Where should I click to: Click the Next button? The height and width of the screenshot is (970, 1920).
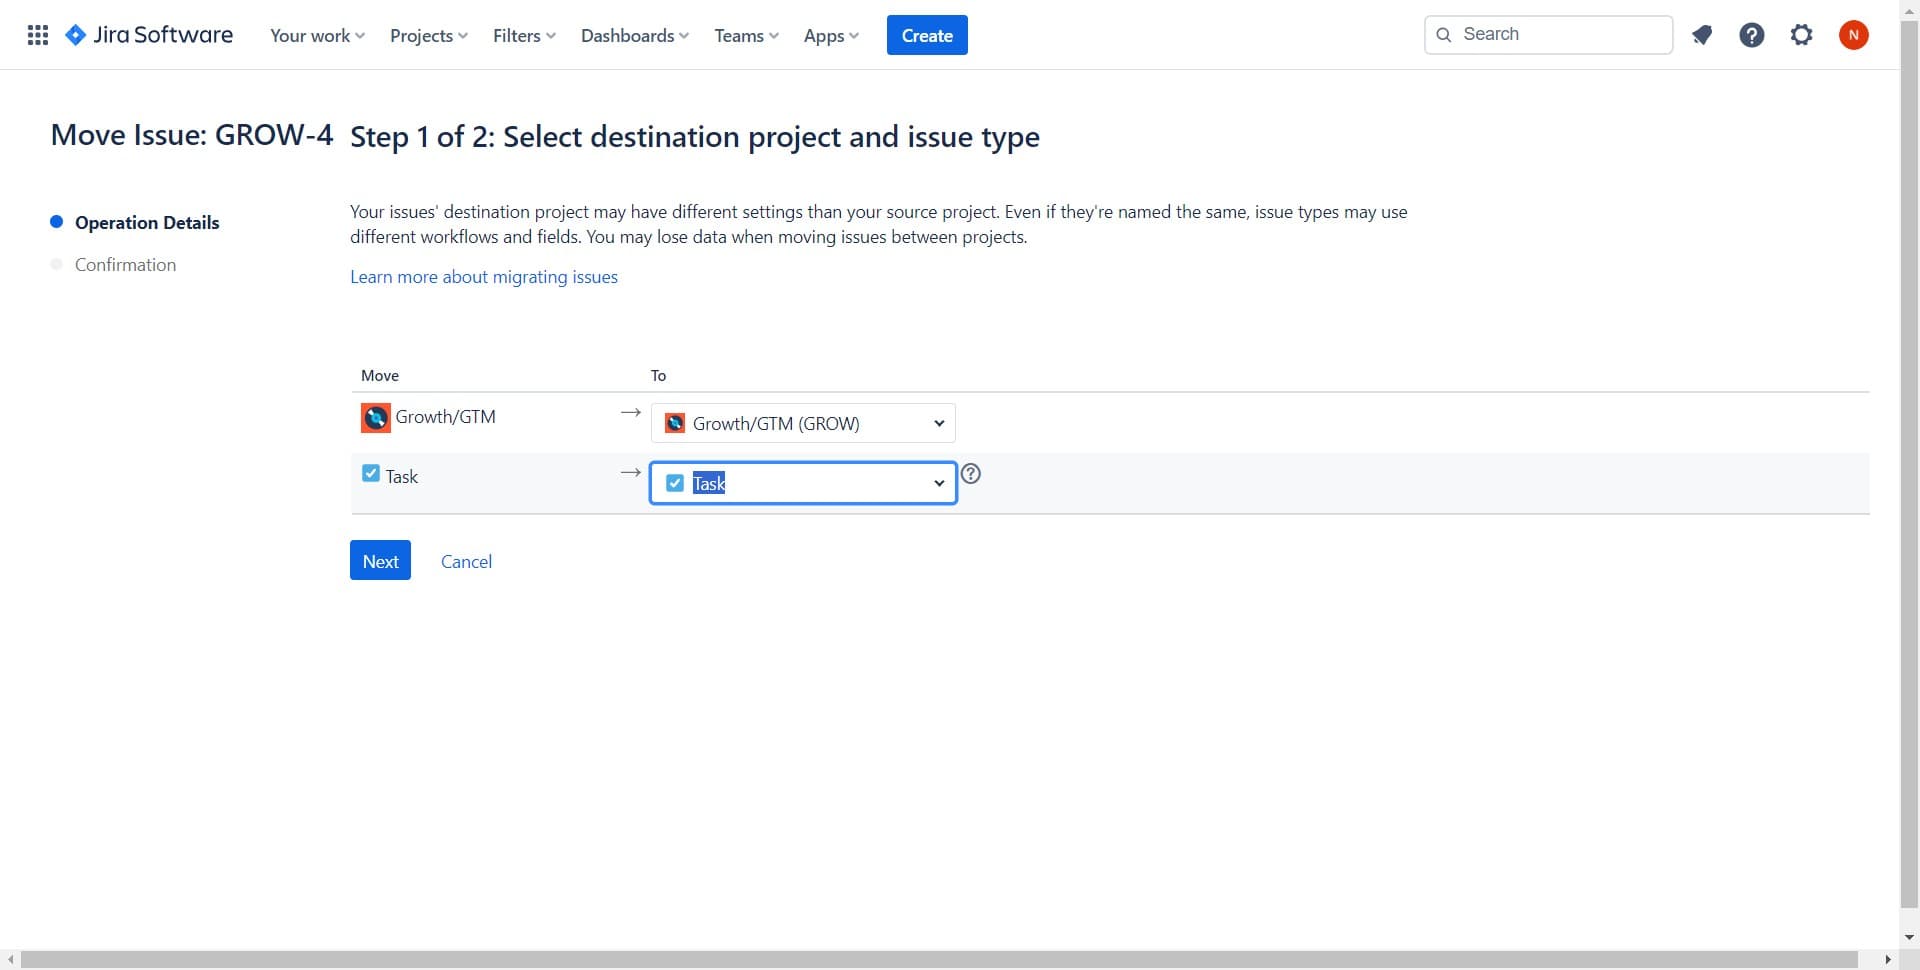tap(380, 560)
